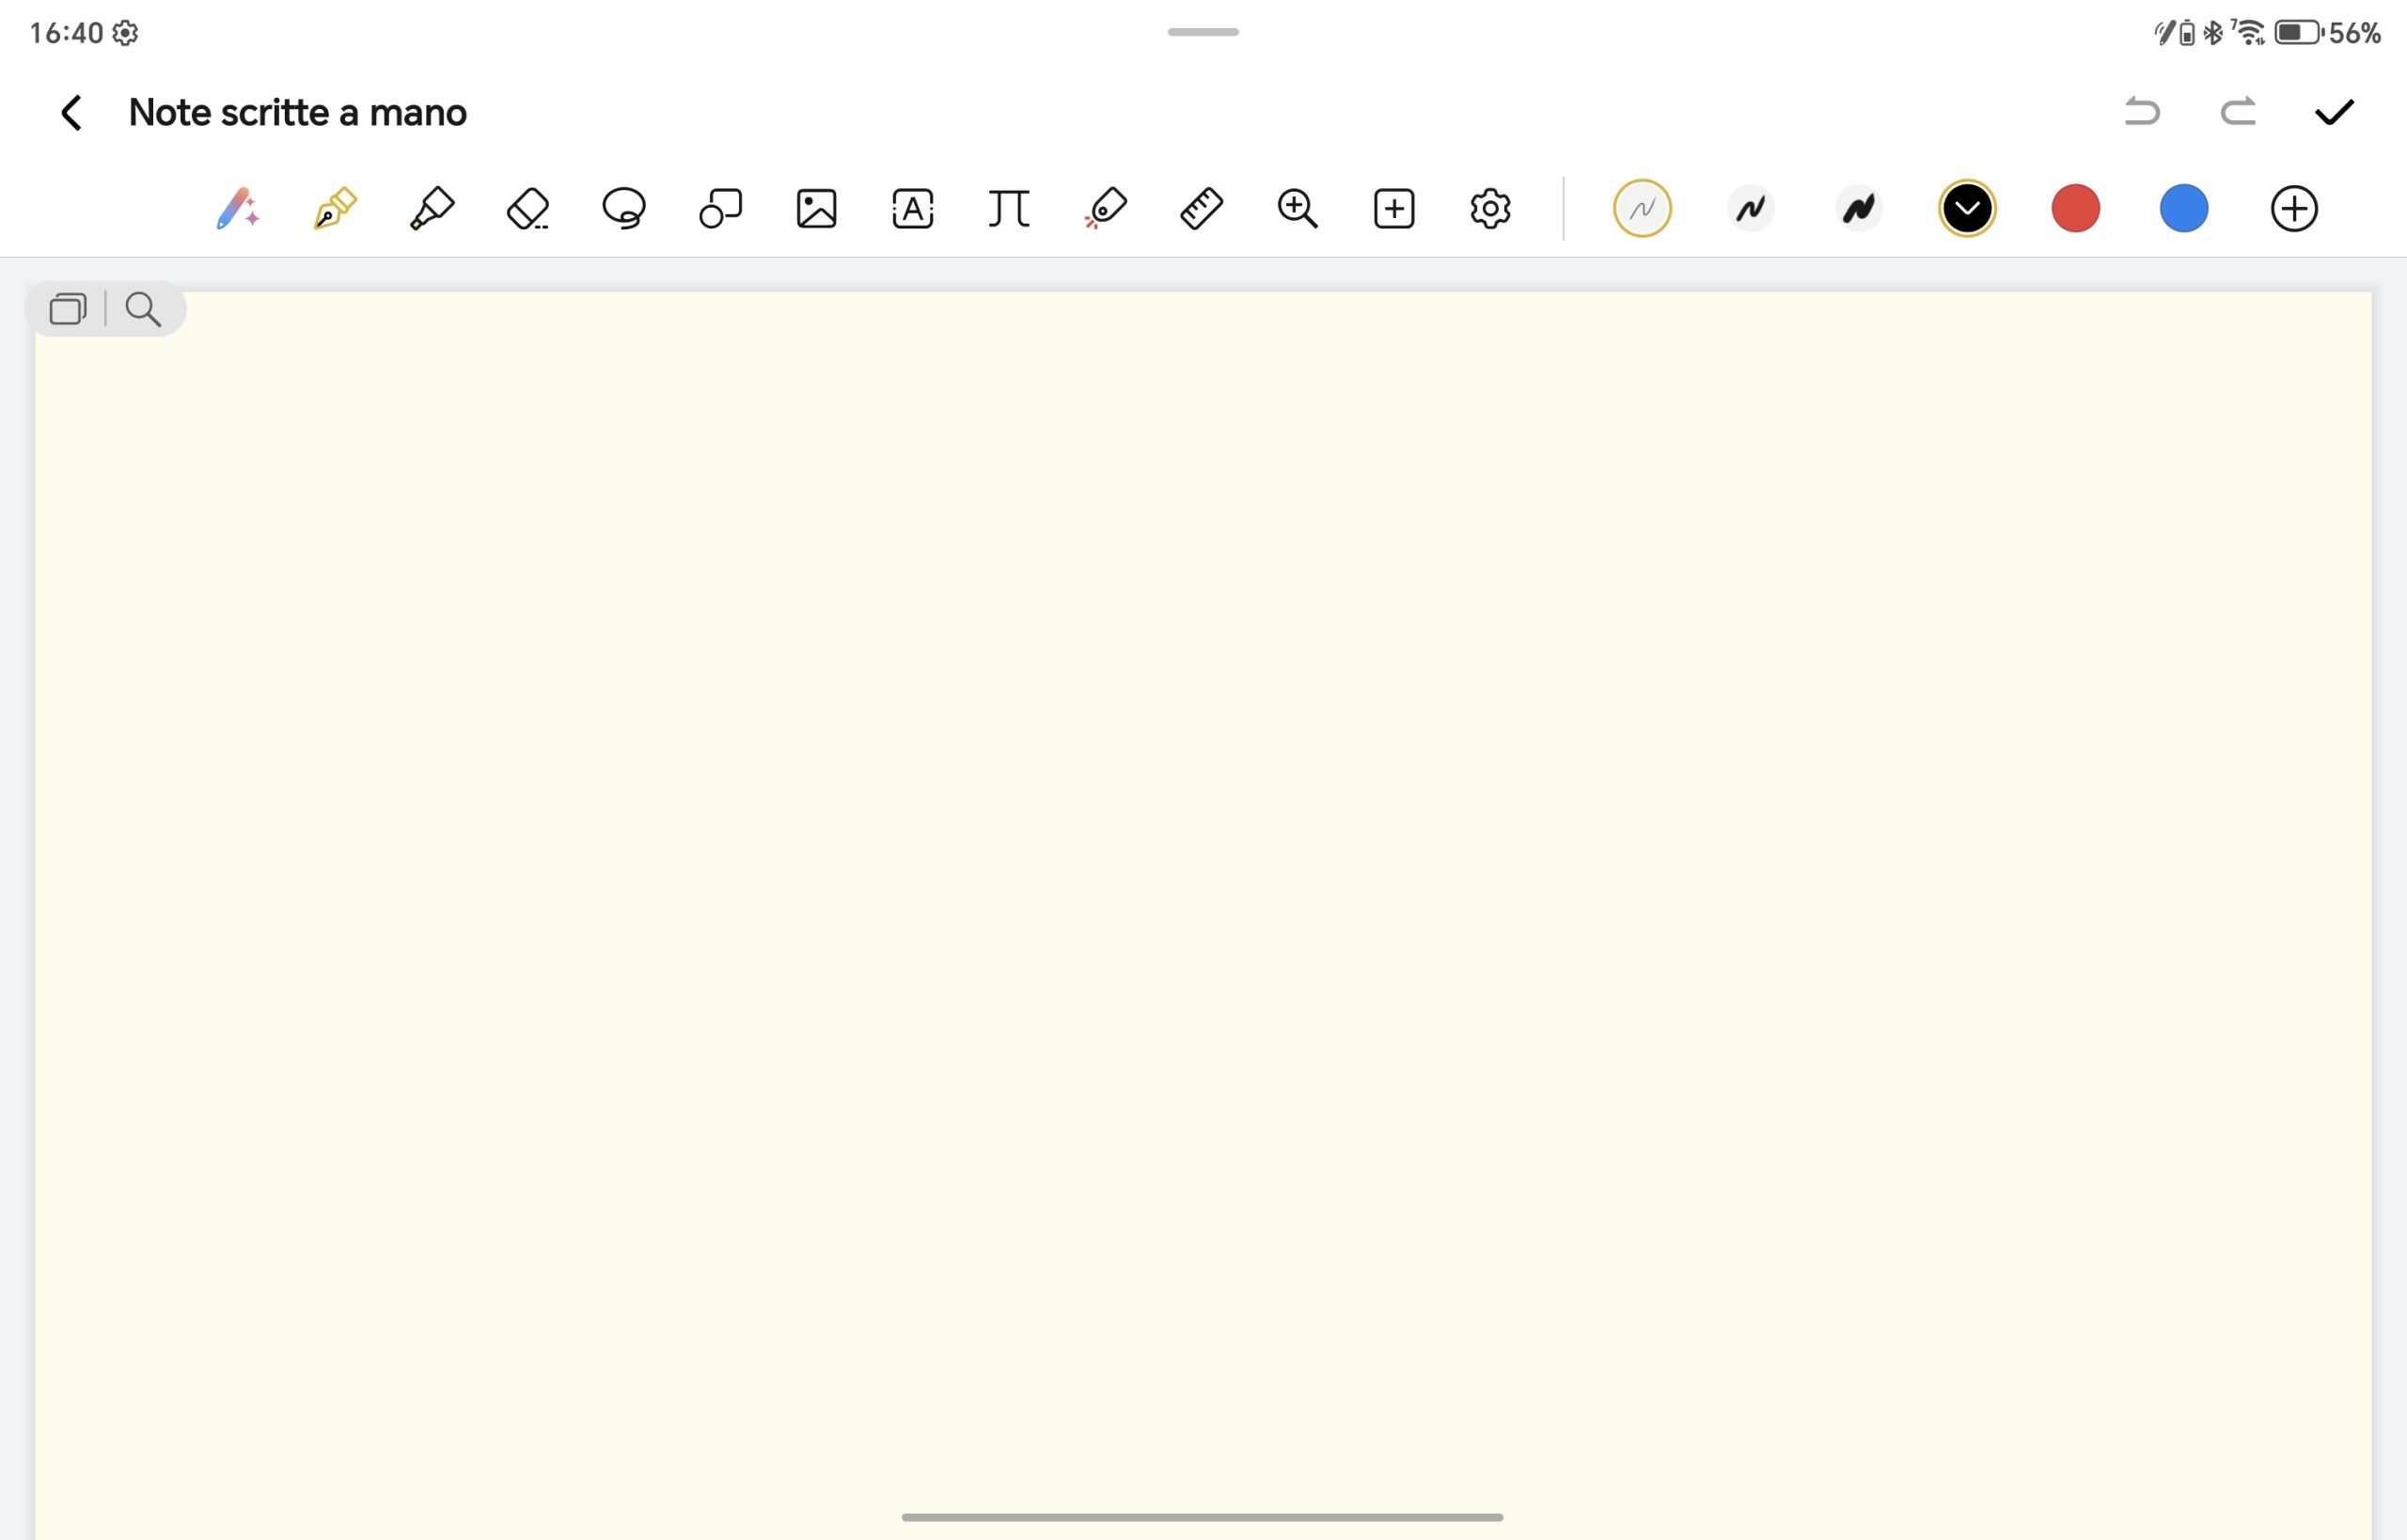Open the pages overview icon

pyautogui.click(x=68, y=309)
